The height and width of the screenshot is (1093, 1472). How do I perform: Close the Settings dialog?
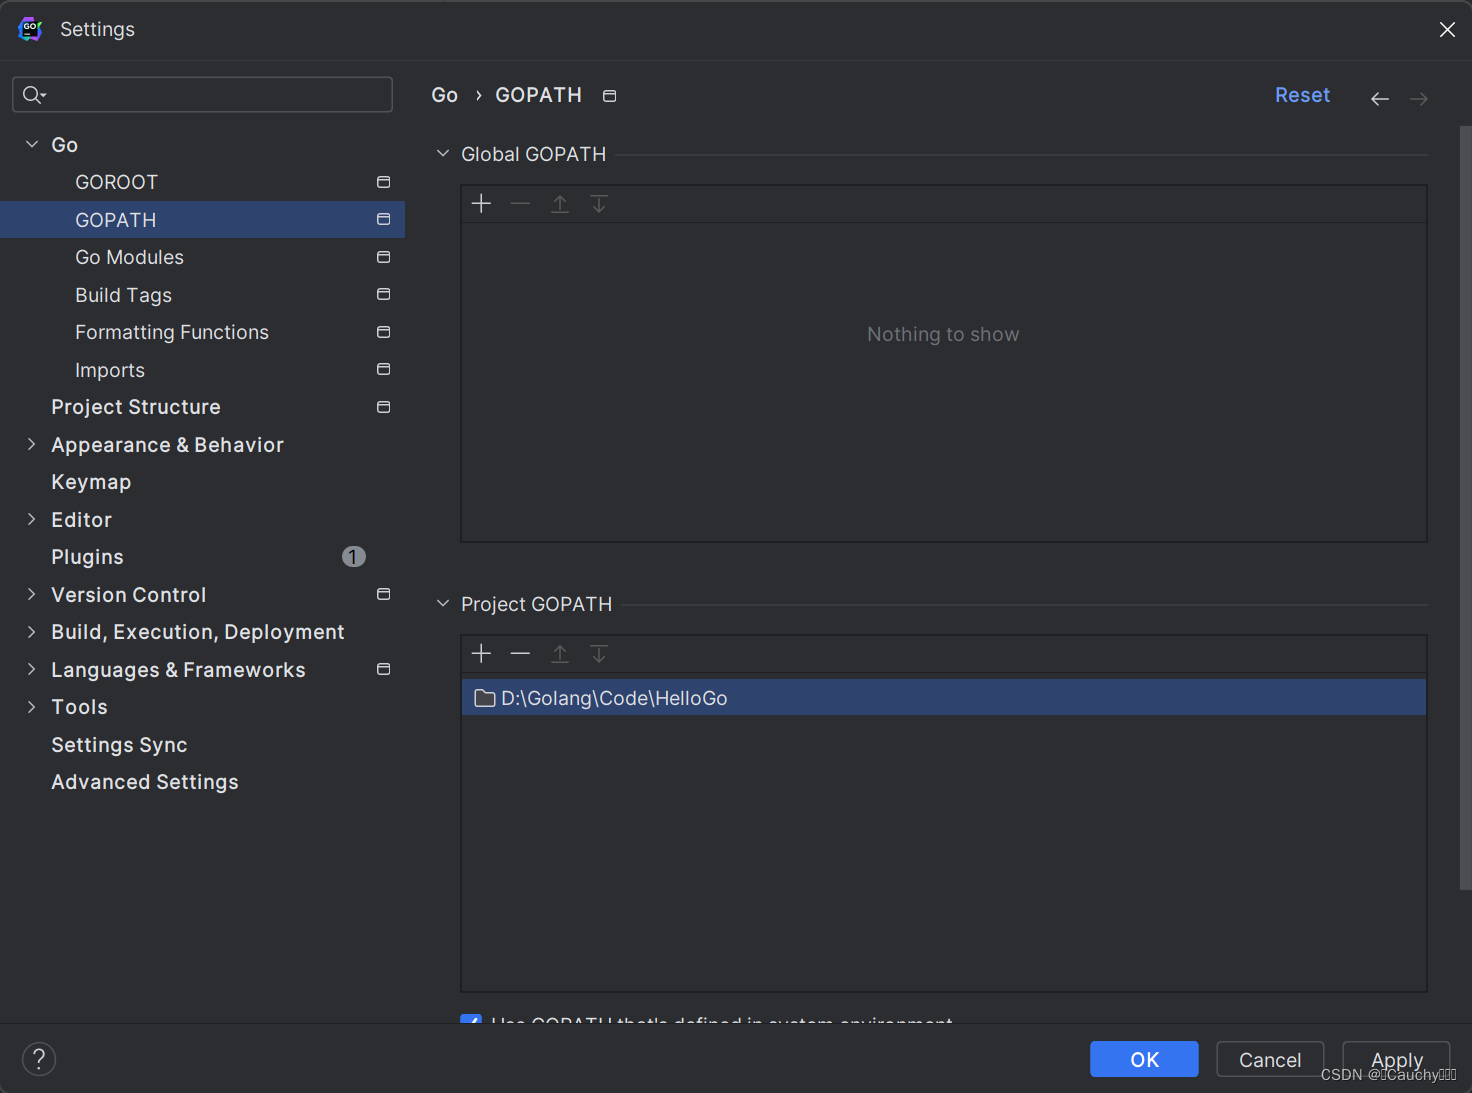pyautogui.click(x=1447, y=29)
